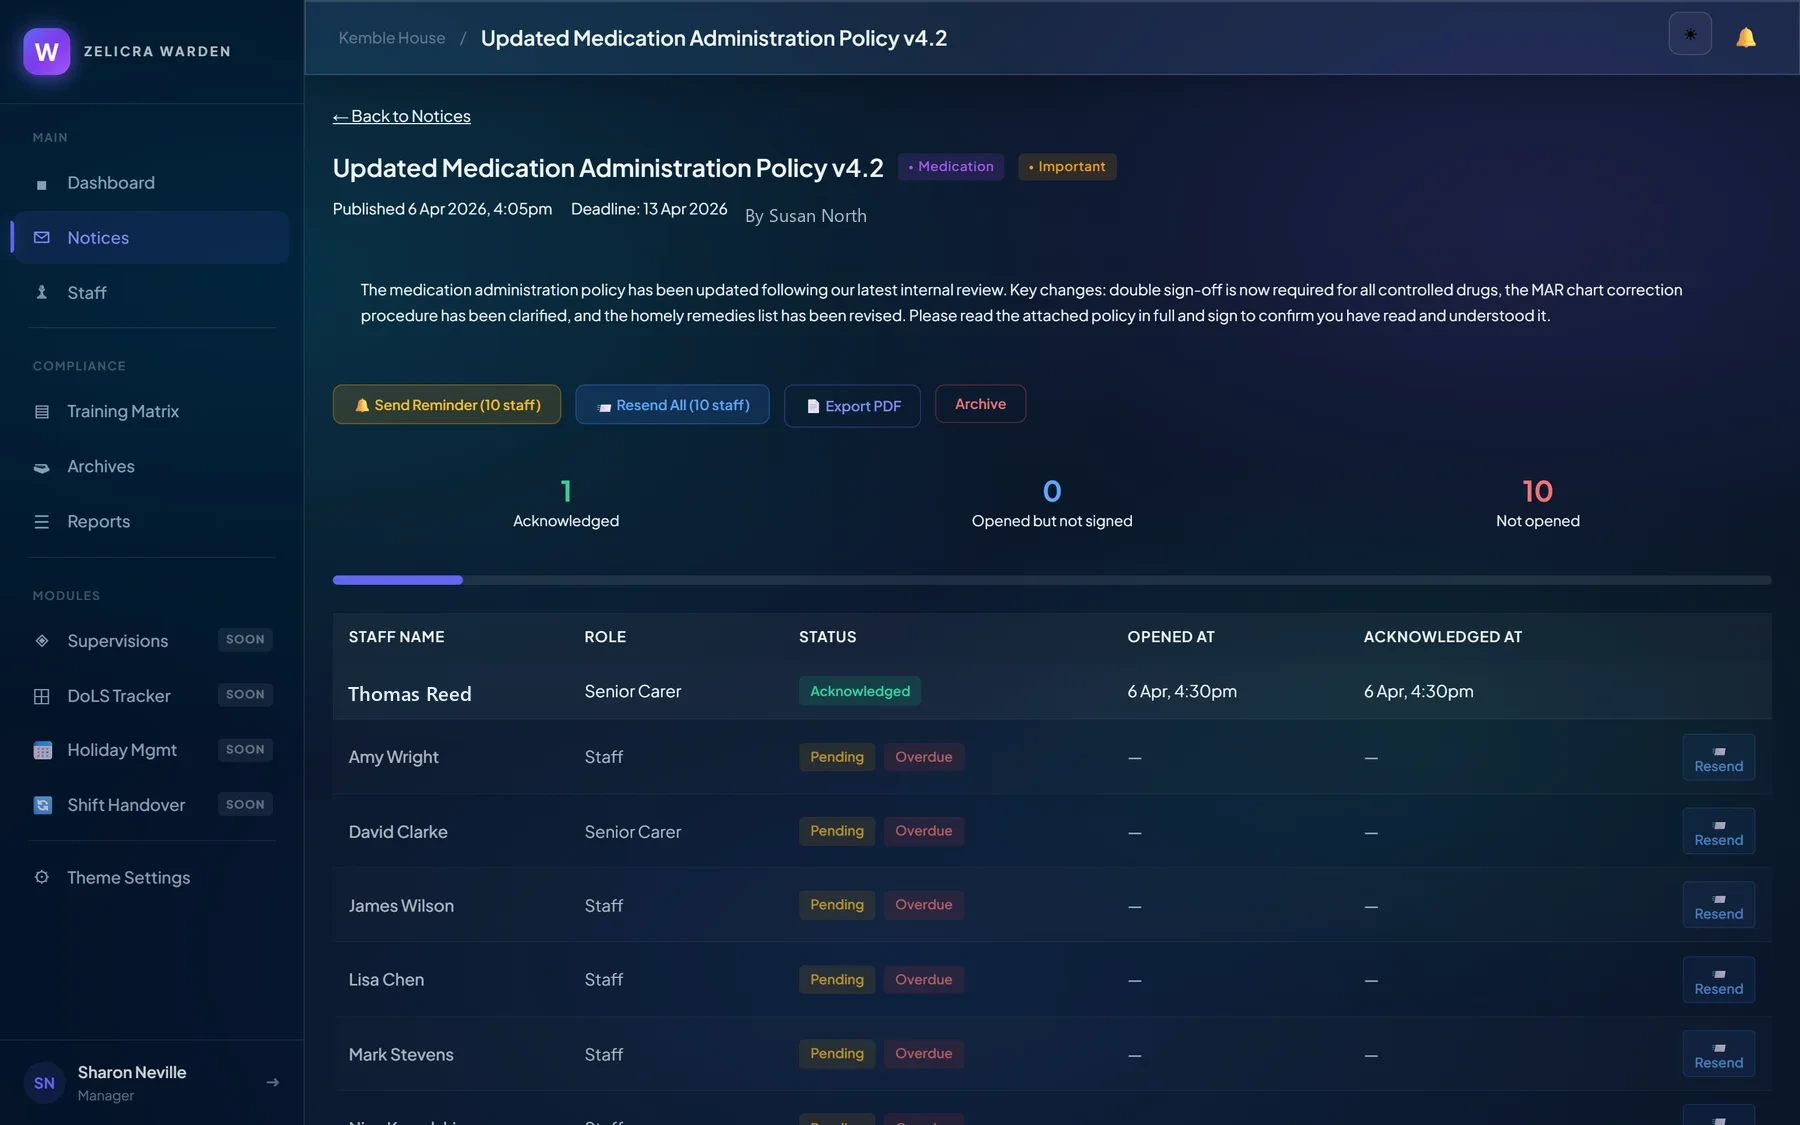Archive this notice

[x=980, y=404]
